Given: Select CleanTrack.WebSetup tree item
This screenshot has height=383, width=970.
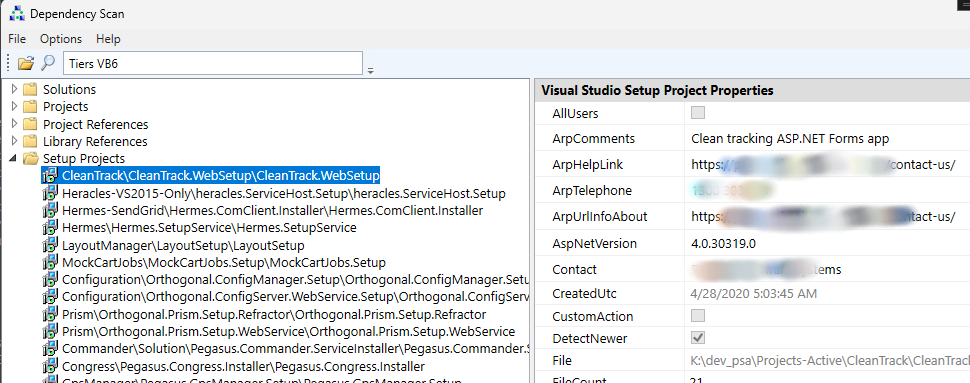Looking at the screenshot, I should click(221, 176).
